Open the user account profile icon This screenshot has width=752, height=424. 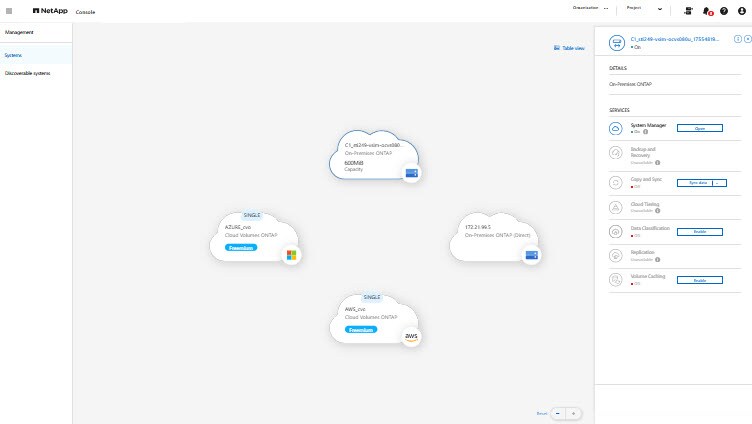point(741,11)
